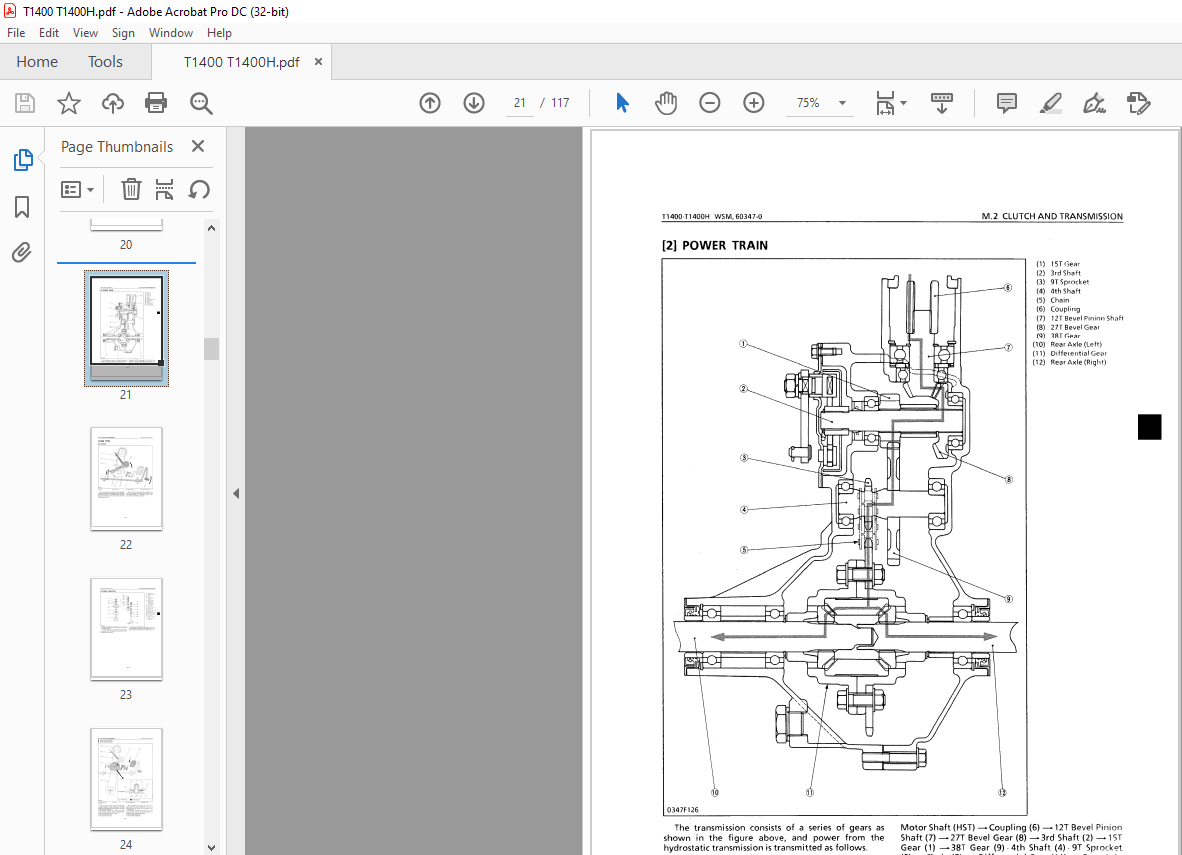Click M.2 CLUTCH AND TRANSMISSION header text
Screen dimensions: 1182x855
[1052, 216]
